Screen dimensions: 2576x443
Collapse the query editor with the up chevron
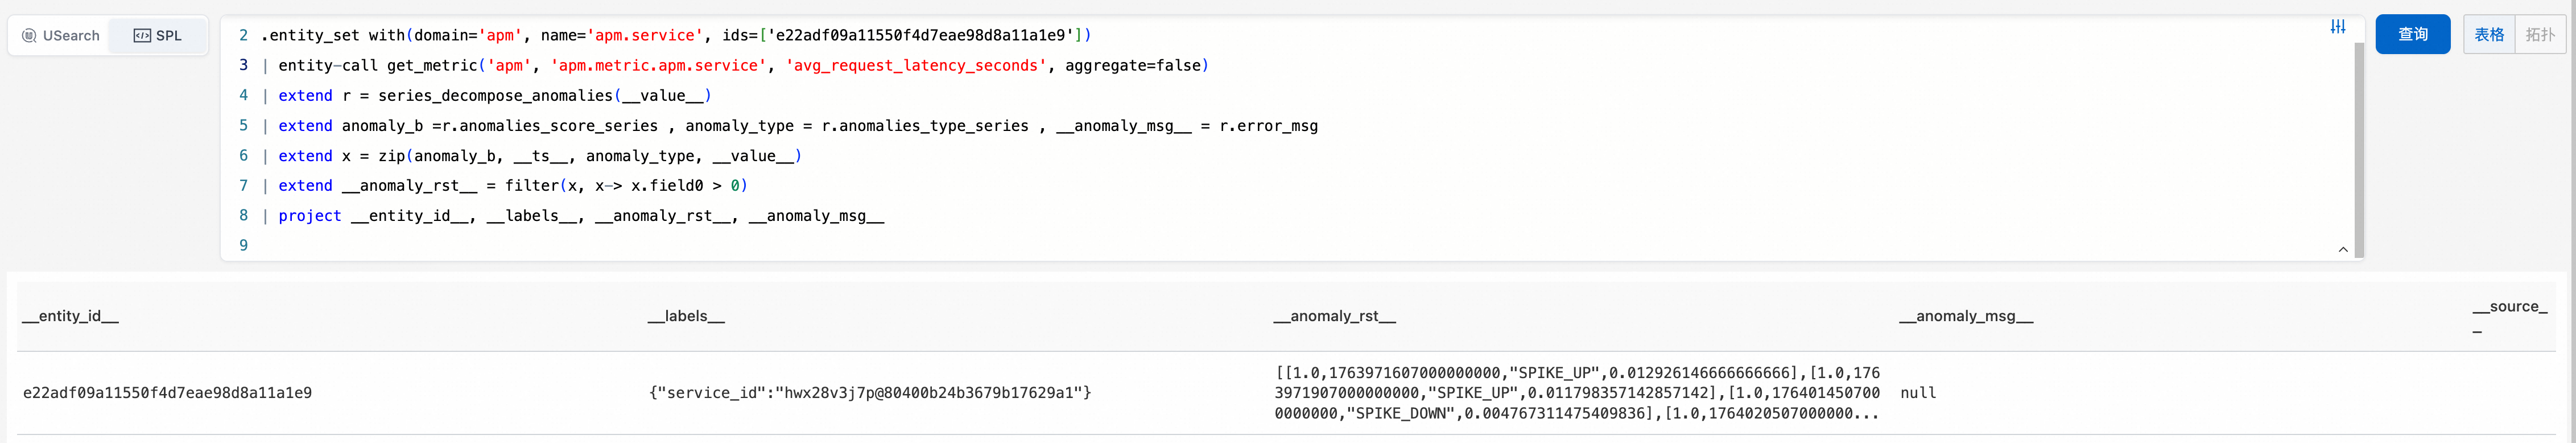point(2342,249)
